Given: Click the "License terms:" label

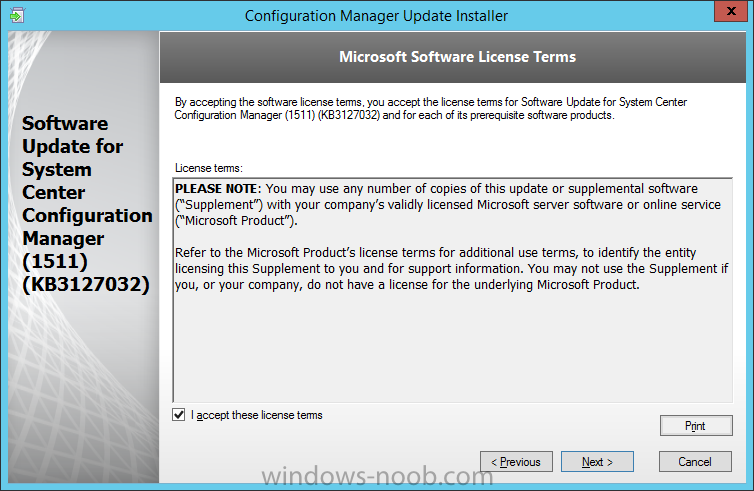Looking at the screenshot, I should pos(209,168).
